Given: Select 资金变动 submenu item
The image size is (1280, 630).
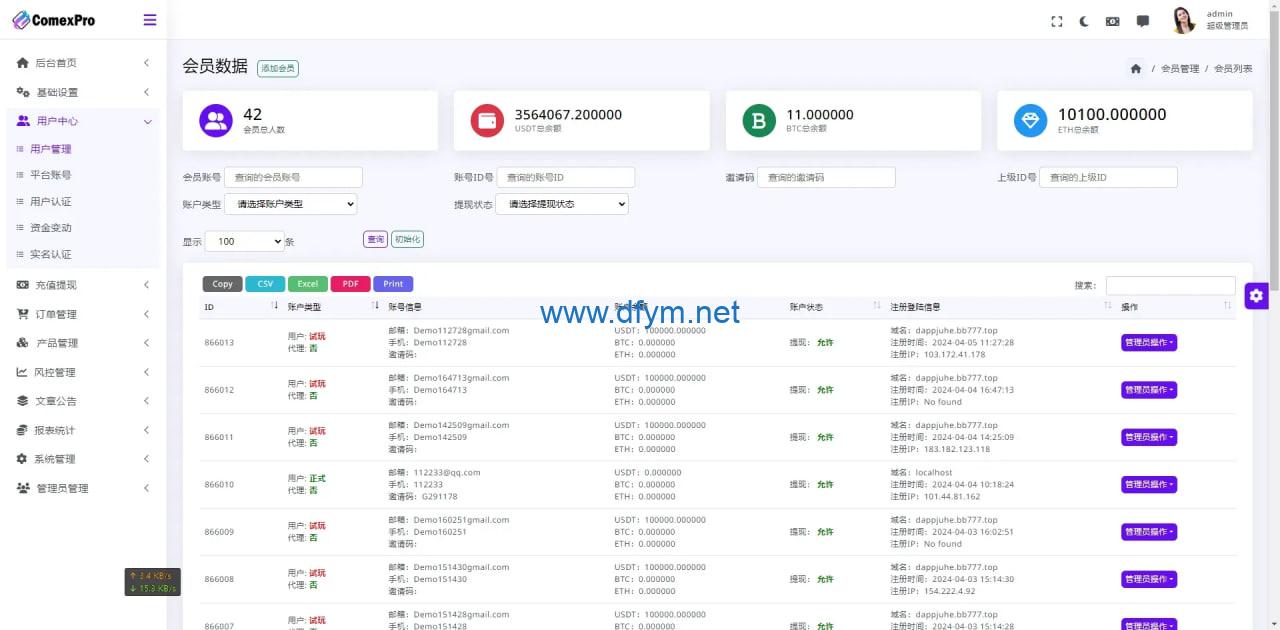Looking at the screenshot, I should [x=51, y=228].
